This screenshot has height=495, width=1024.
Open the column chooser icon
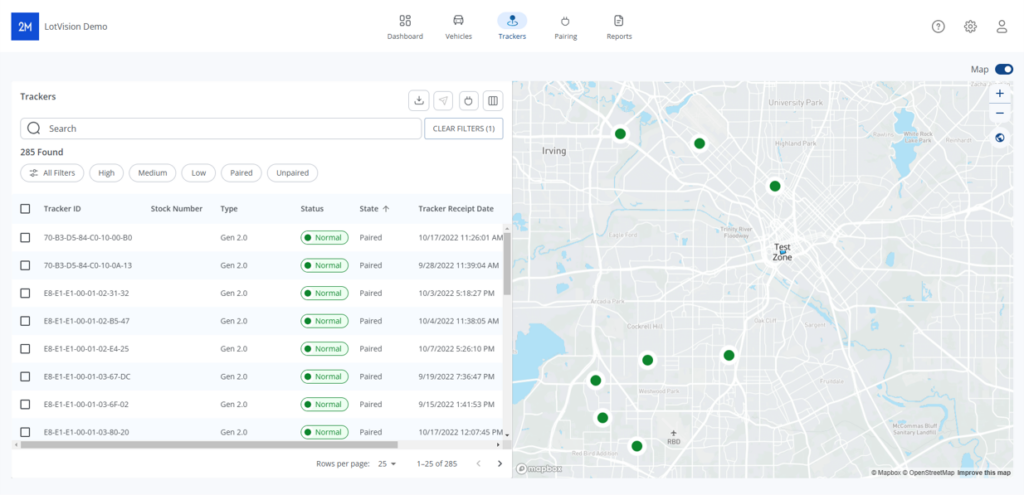click(493, 101)
